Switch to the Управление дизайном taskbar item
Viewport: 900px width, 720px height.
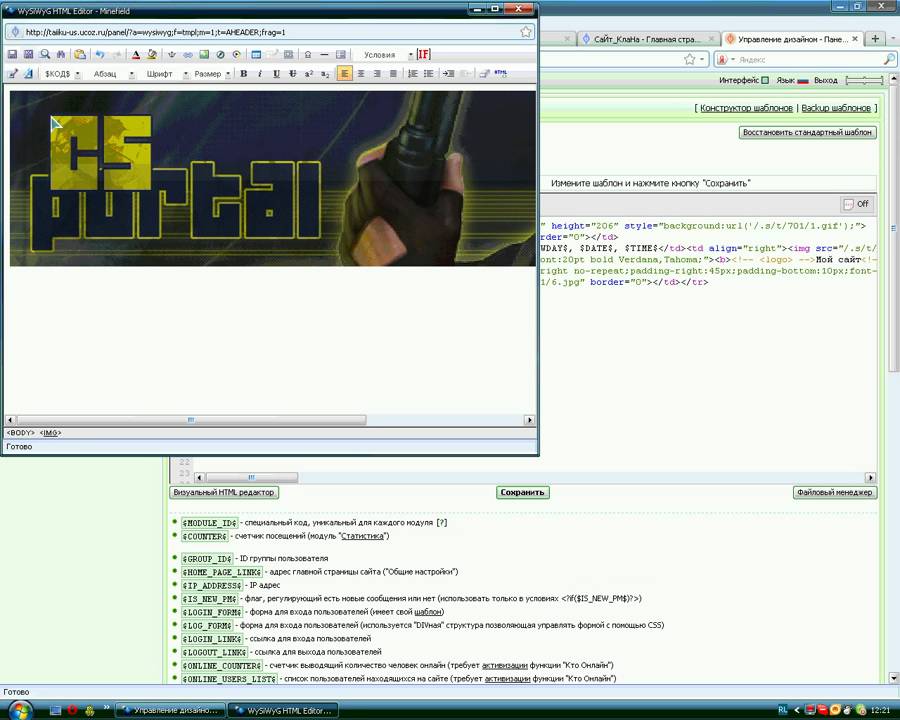click(x=171, y=710)
